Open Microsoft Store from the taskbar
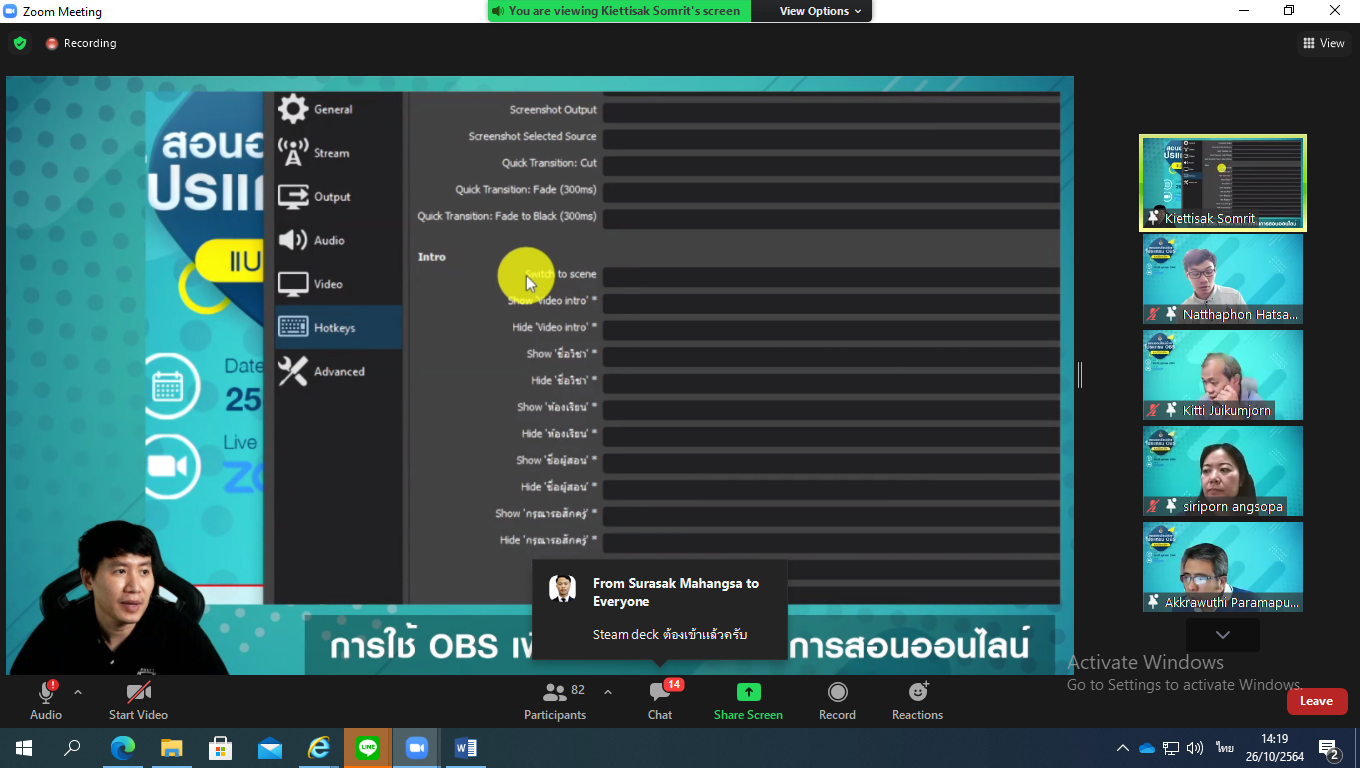The height and width of the screenshot is (768, 1360). point(220,748)
